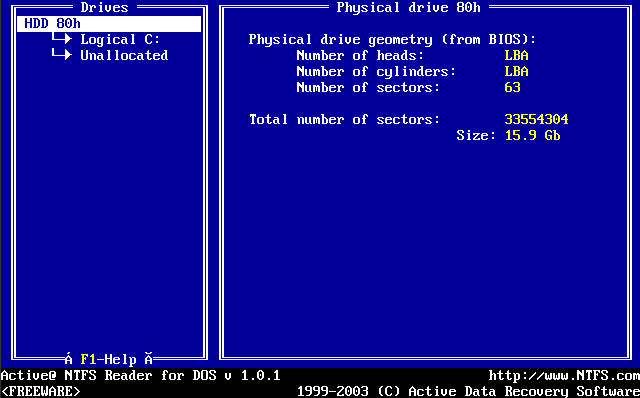The image size is (640, 398).
Task: Click the Number of sectors label
Action: coord(368,87)
